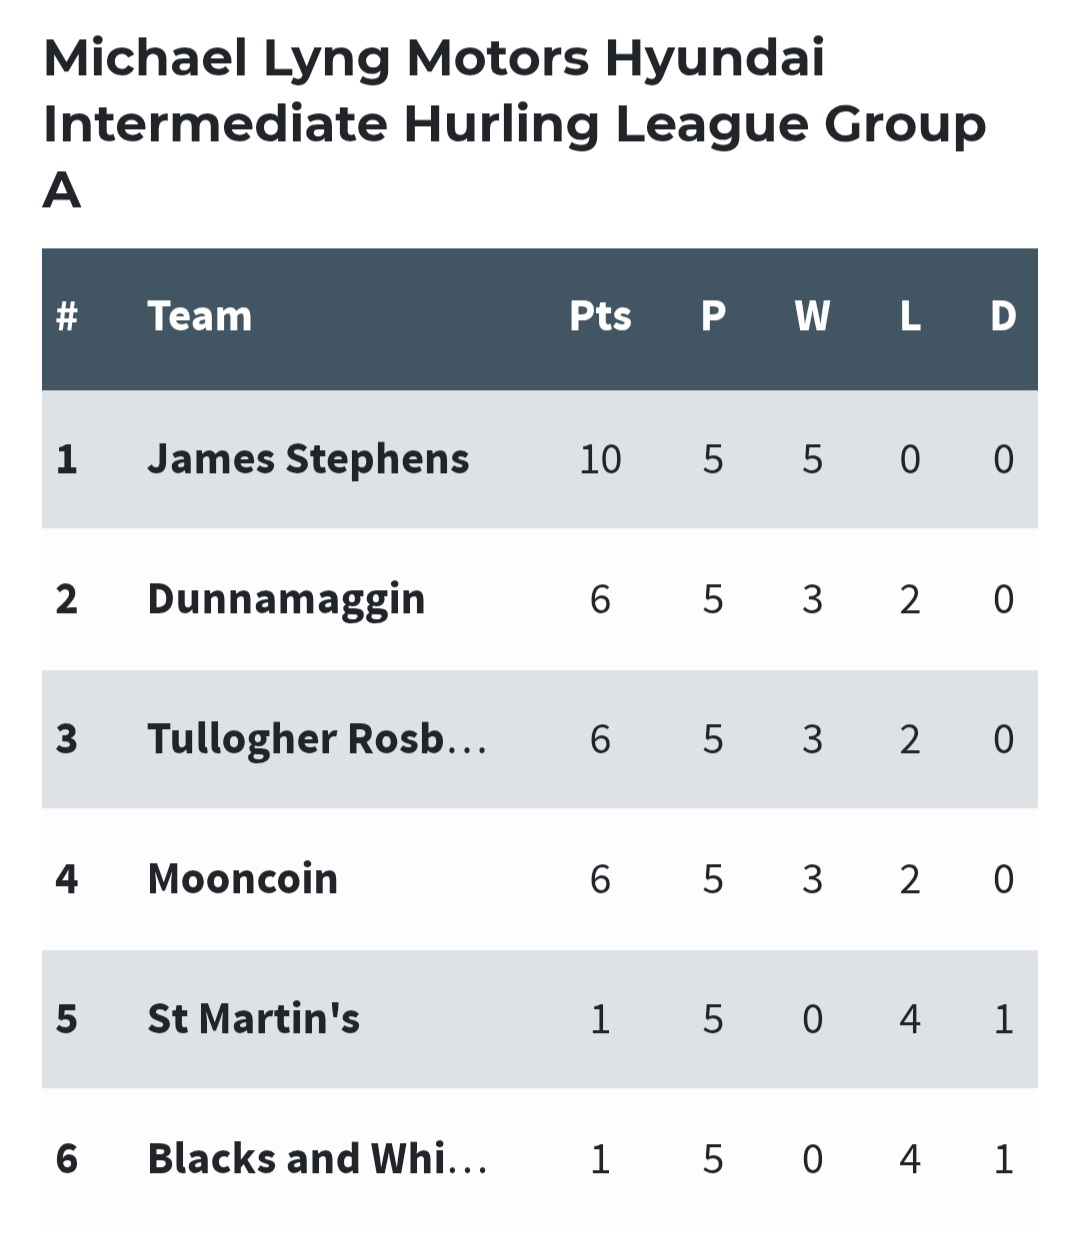Open the Mooncoin team link
The height and width of the screenshot is (1242, 1080).
coord(243,879)
